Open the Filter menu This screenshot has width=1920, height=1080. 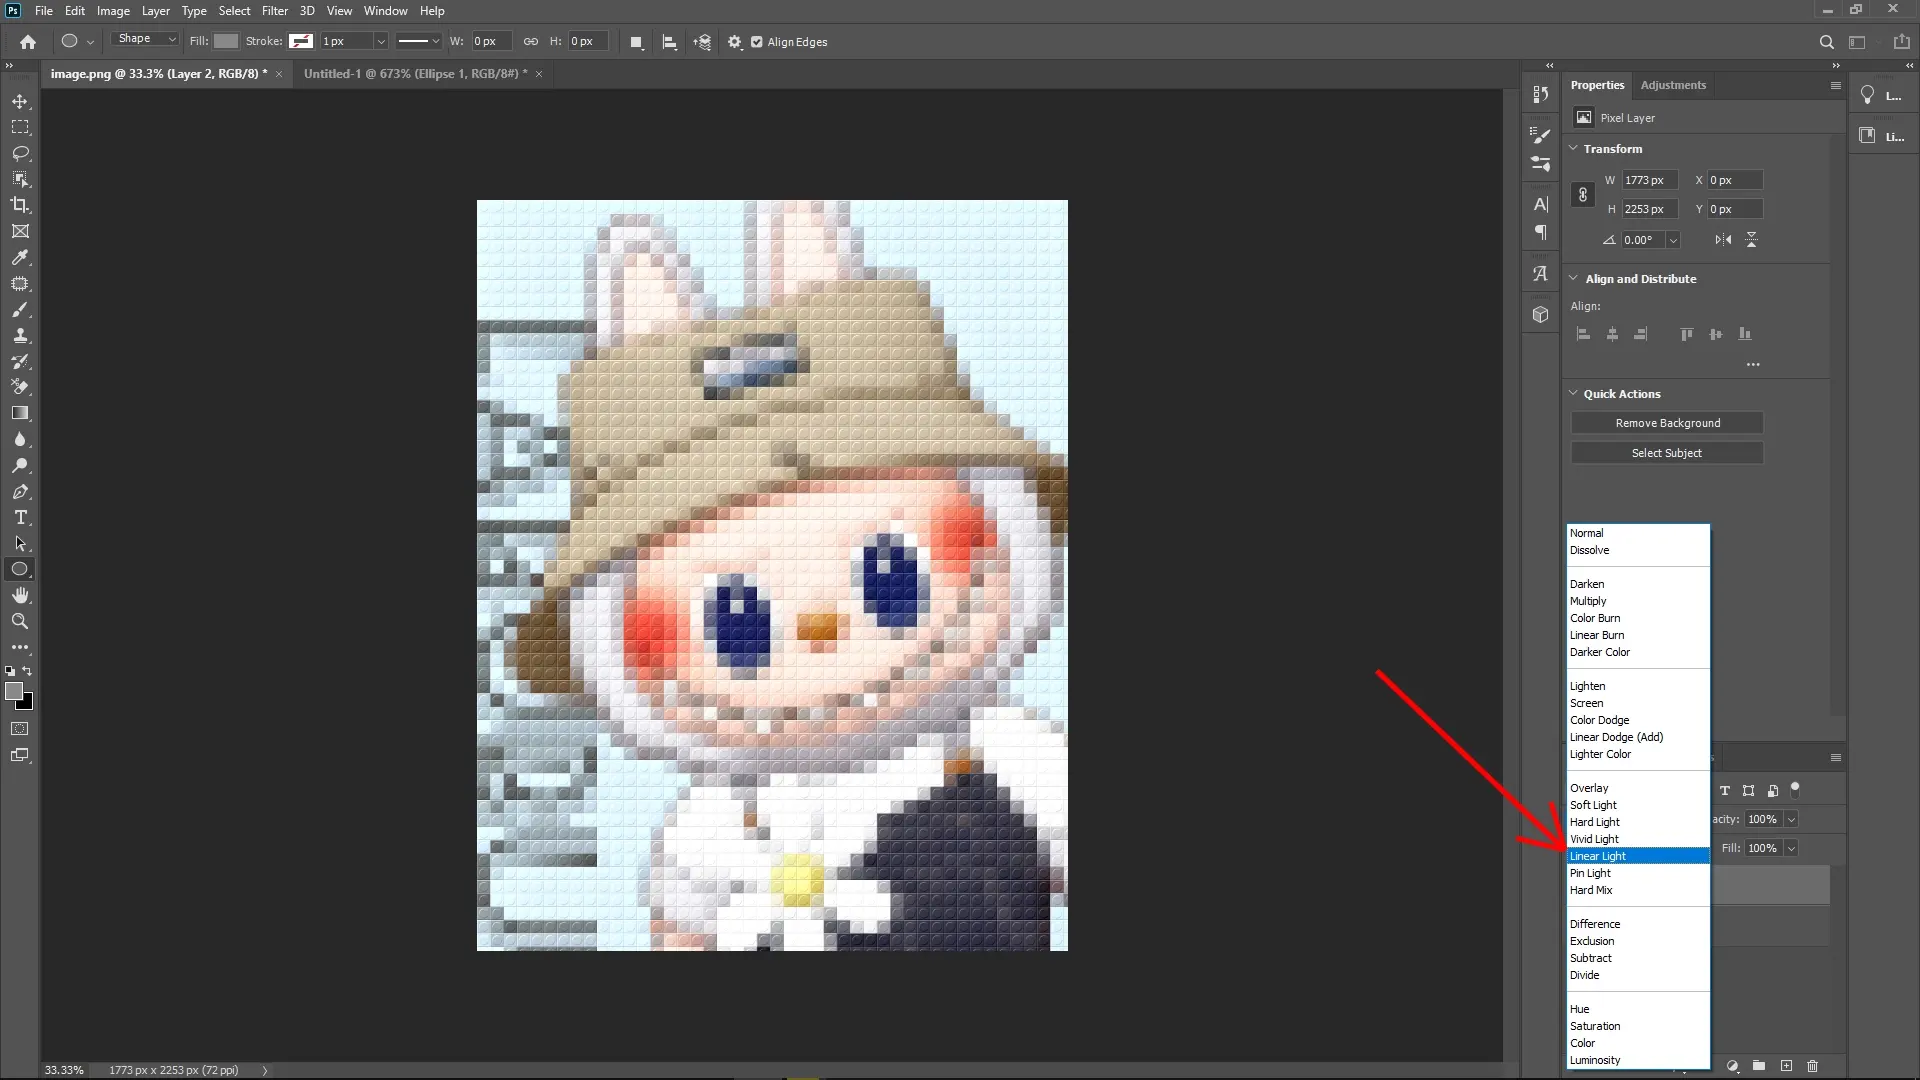[275, 11]
